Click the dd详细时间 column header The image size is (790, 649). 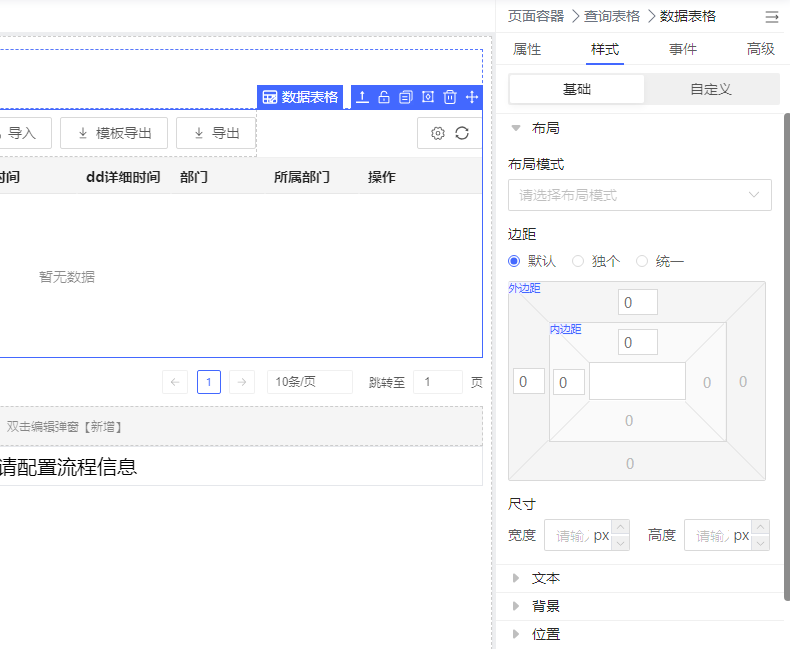pyautogui.click(x=123, y=177)
